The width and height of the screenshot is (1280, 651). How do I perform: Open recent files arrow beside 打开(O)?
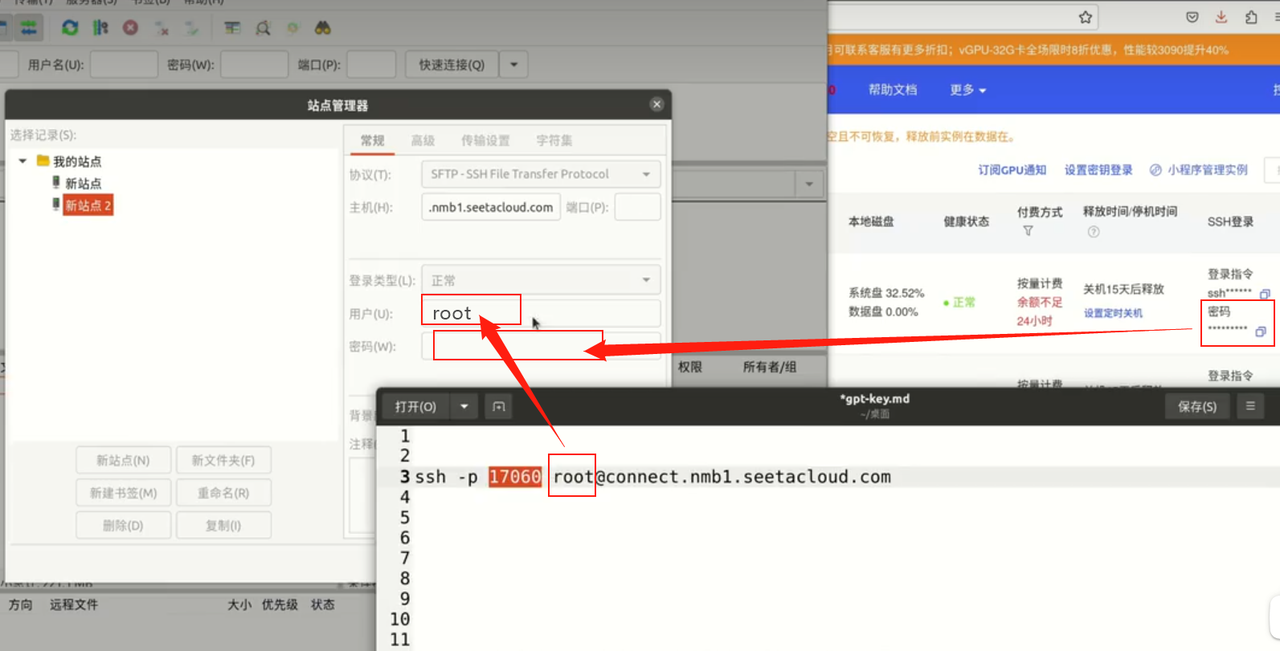(x=464, y=406)
